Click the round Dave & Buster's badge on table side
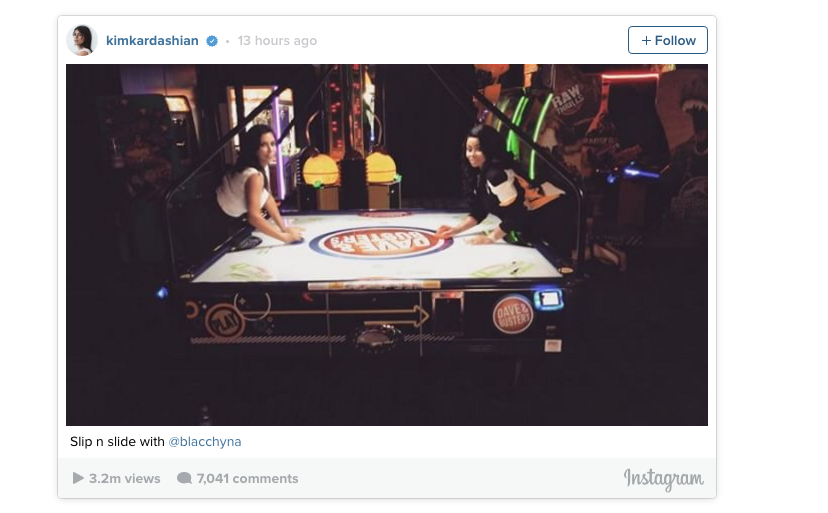 pos(512,315)
